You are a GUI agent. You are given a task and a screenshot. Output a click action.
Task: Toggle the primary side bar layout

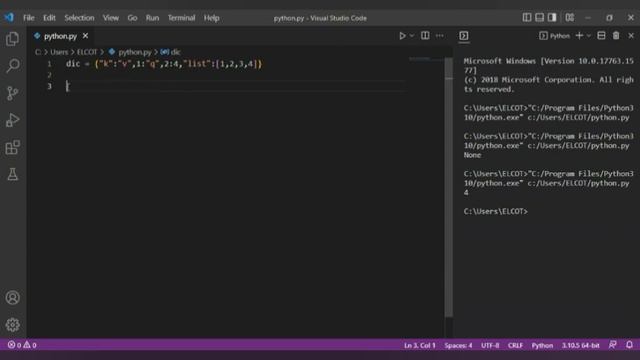[x=527, y=18]
